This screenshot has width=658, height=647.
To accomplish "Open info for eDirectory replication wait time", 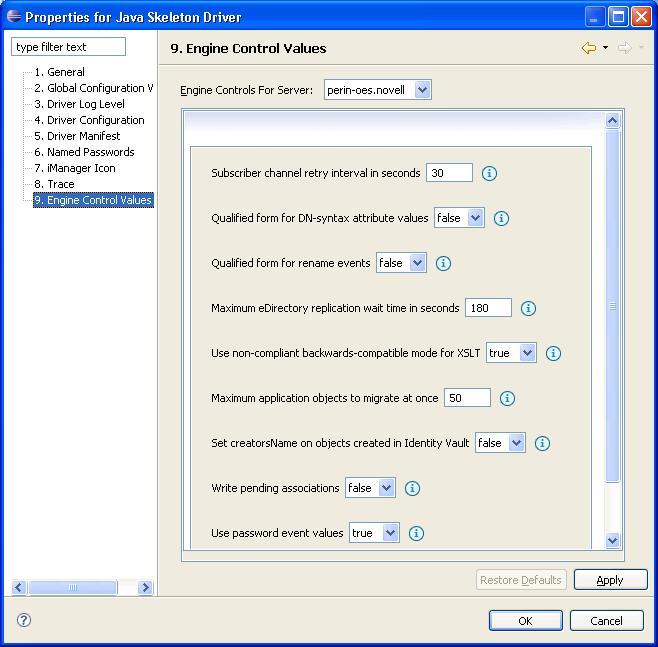I will click(528, 308).
